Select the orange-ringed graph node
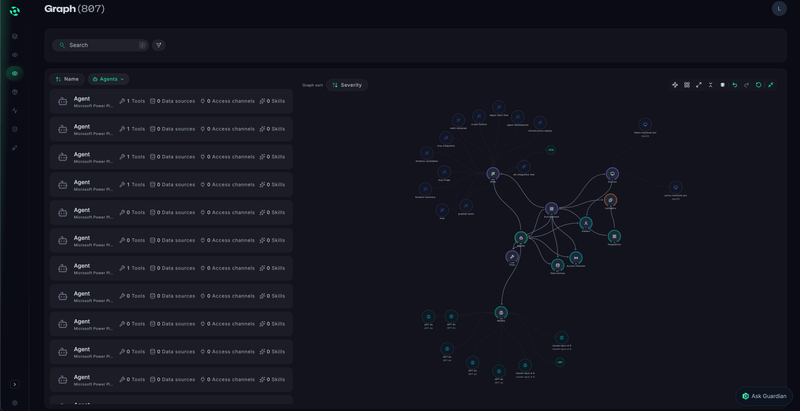The height and width of the screenshot is (411, 800). click(611, 200)
